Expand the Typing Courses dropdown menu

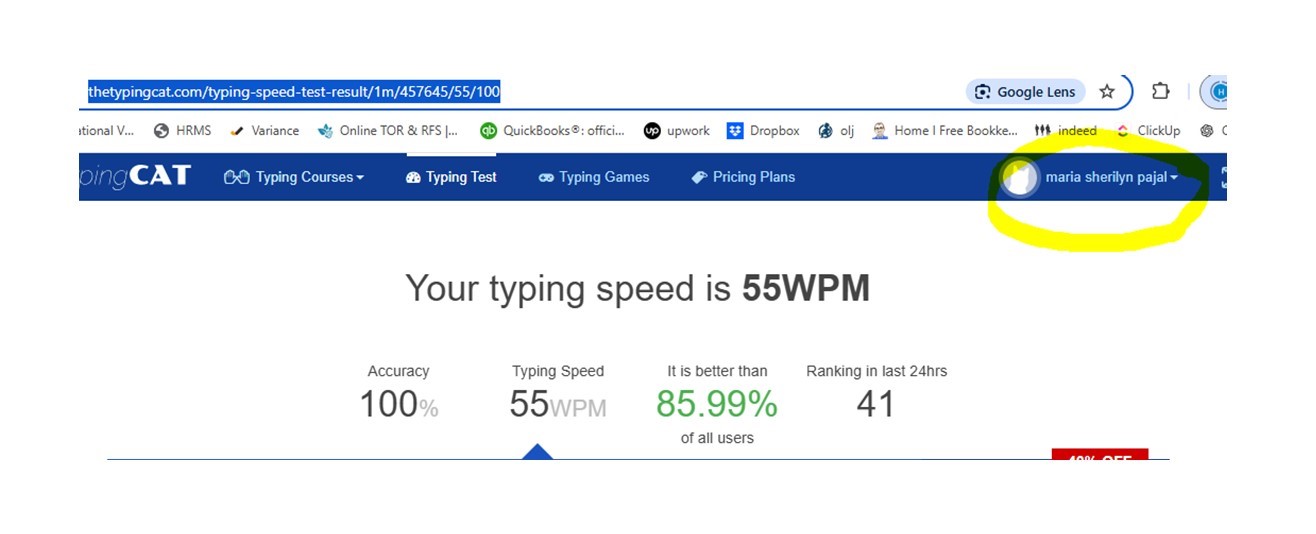pyautogui.click(x=294, y=177)
